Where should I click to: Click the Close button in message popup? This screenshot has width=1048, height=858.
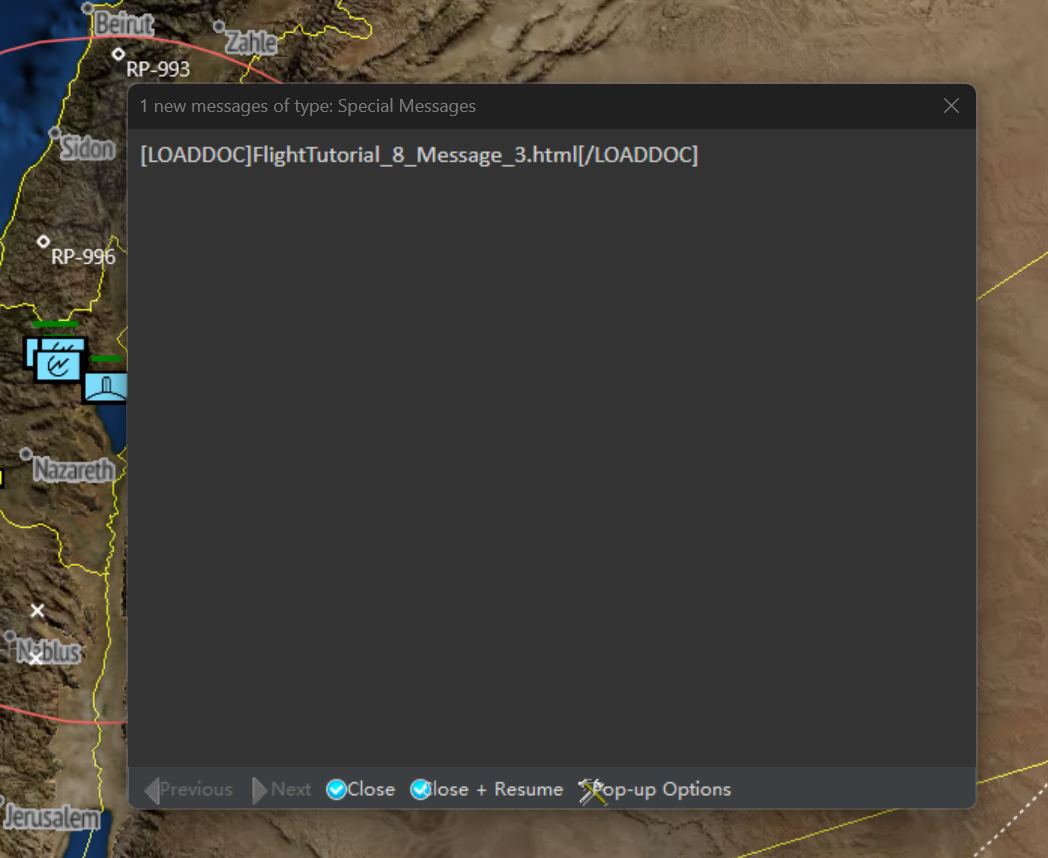(360, 789)
